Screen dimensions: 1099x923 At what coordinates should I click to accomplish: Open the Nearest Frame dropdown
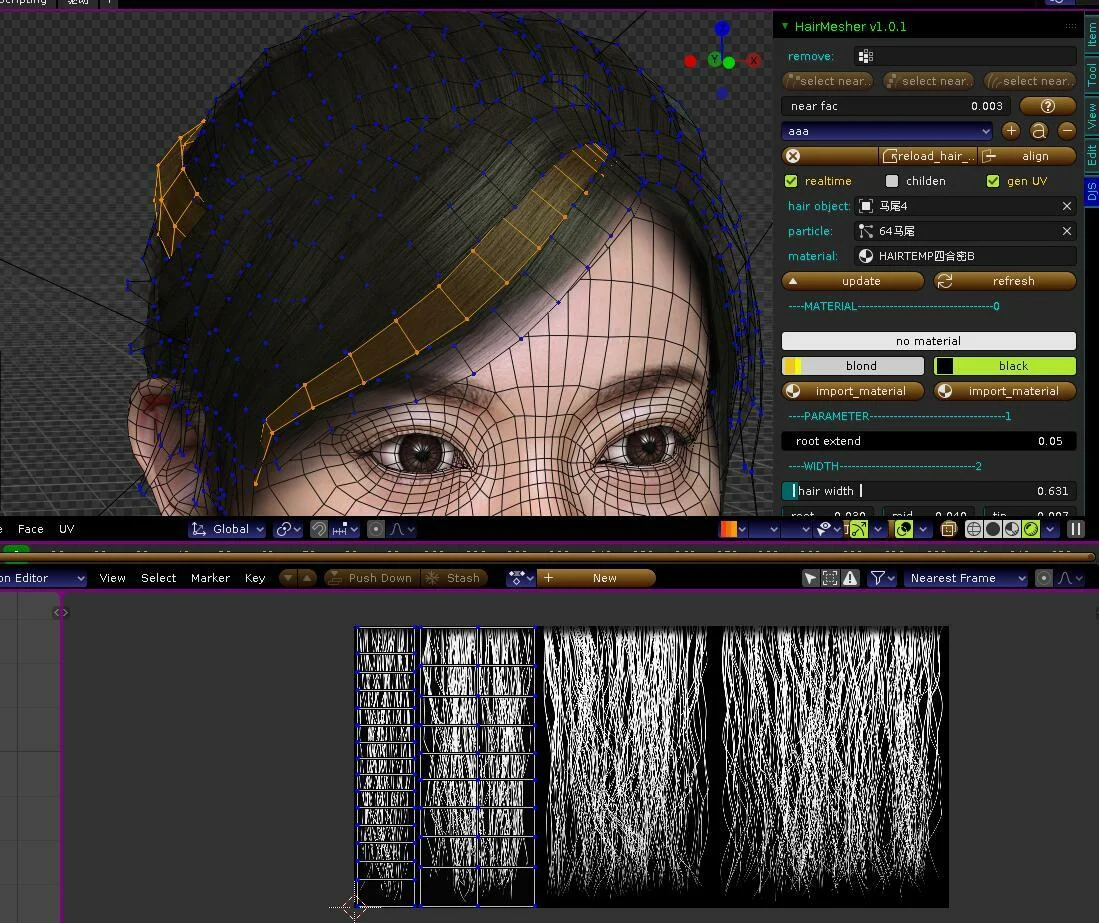pyautogui.click(x=964, y=578)
